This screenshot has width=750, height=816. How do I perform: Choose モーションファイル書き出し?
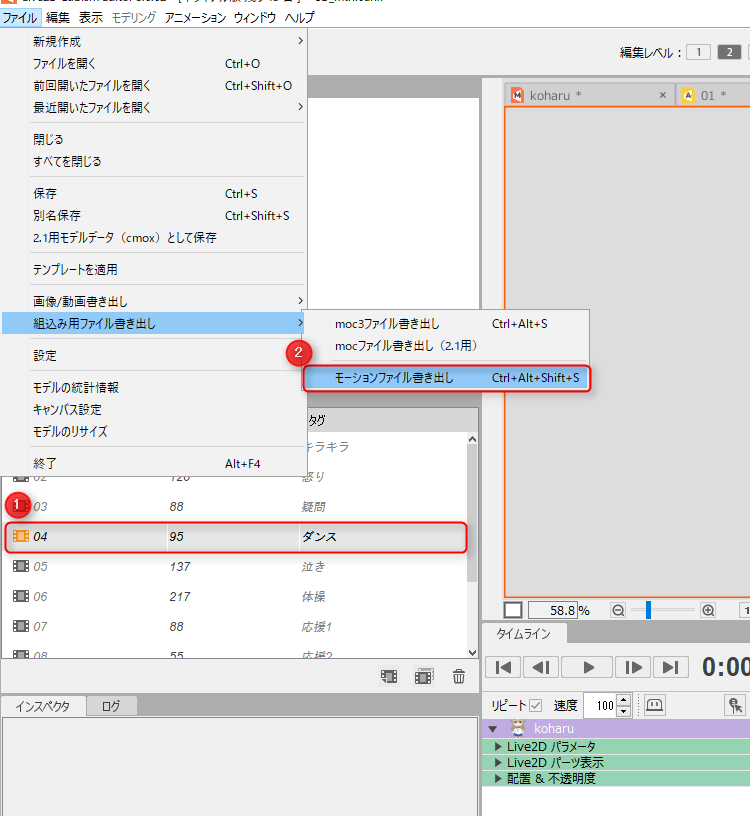446,378
